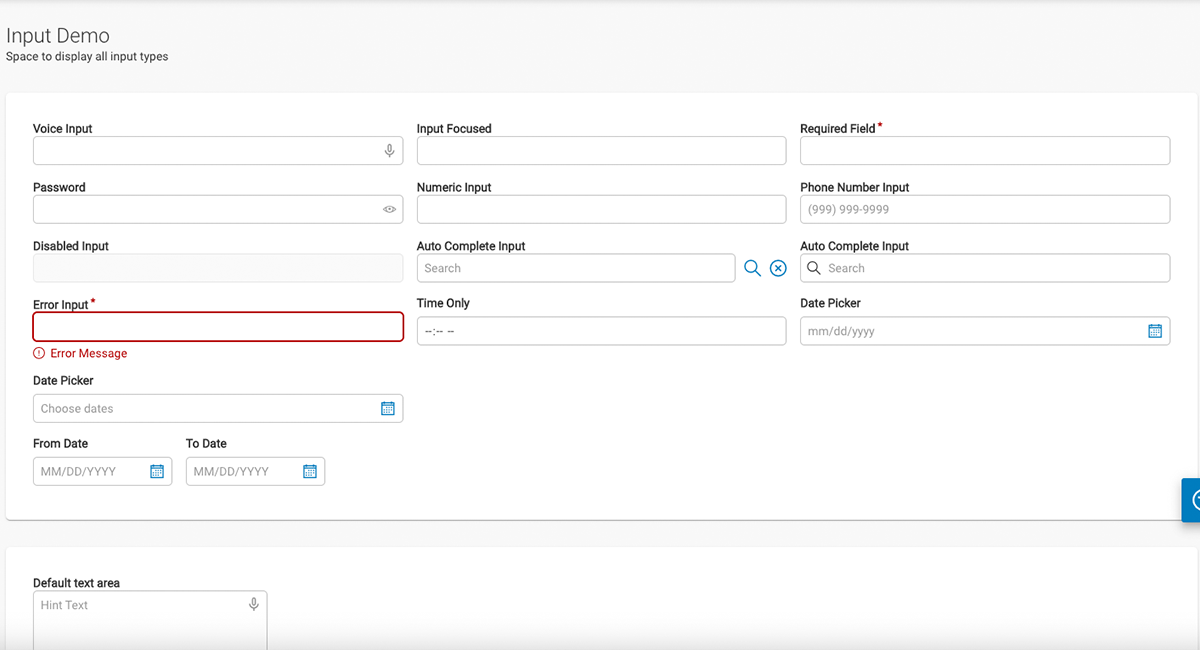The image size is (1200, 650).
Task: Focus the Numeric Input field
Action: (x=601, y=210)
